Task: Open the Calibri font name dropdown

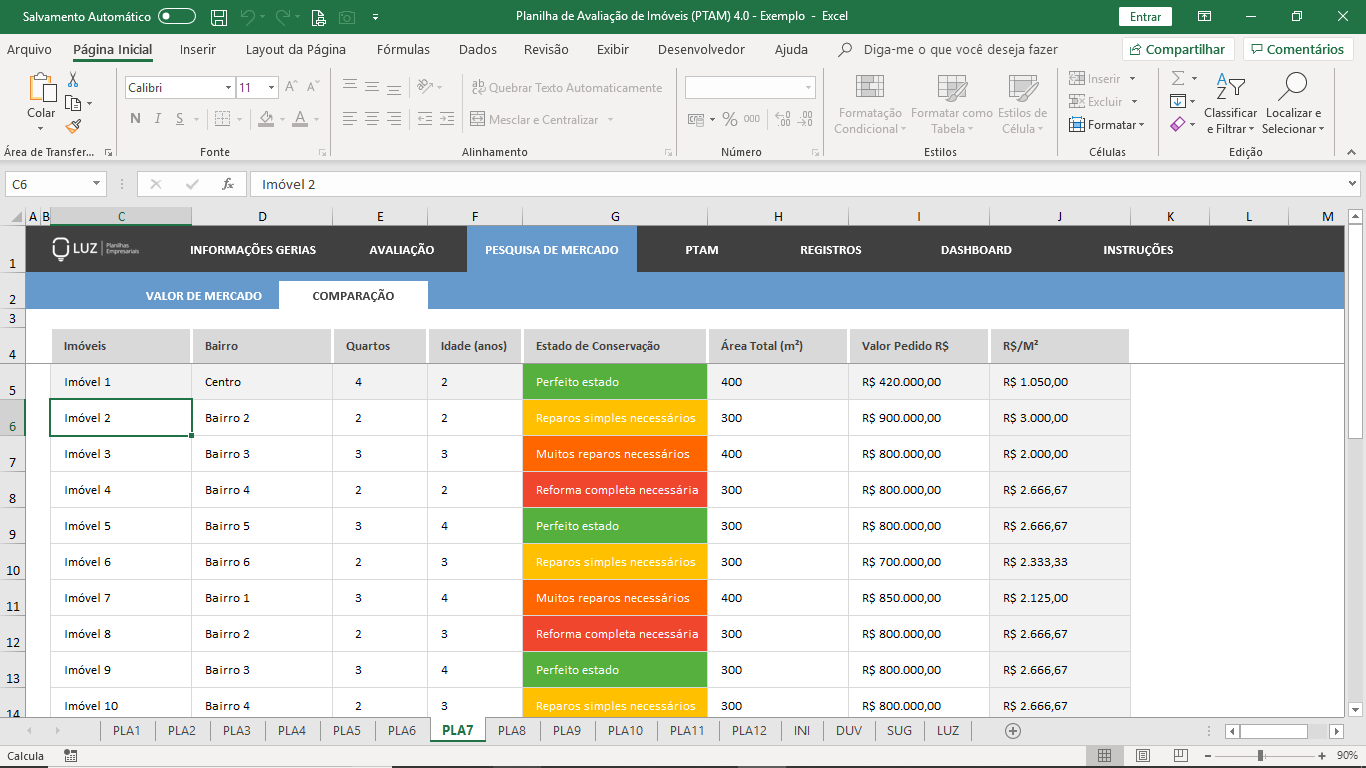Action: 228,88
